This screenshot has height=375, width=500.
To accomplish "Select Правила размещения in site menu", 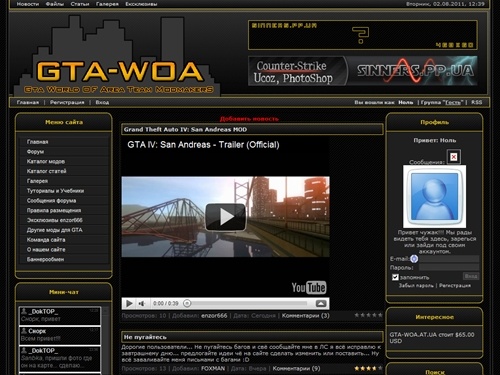I will 54,211.
